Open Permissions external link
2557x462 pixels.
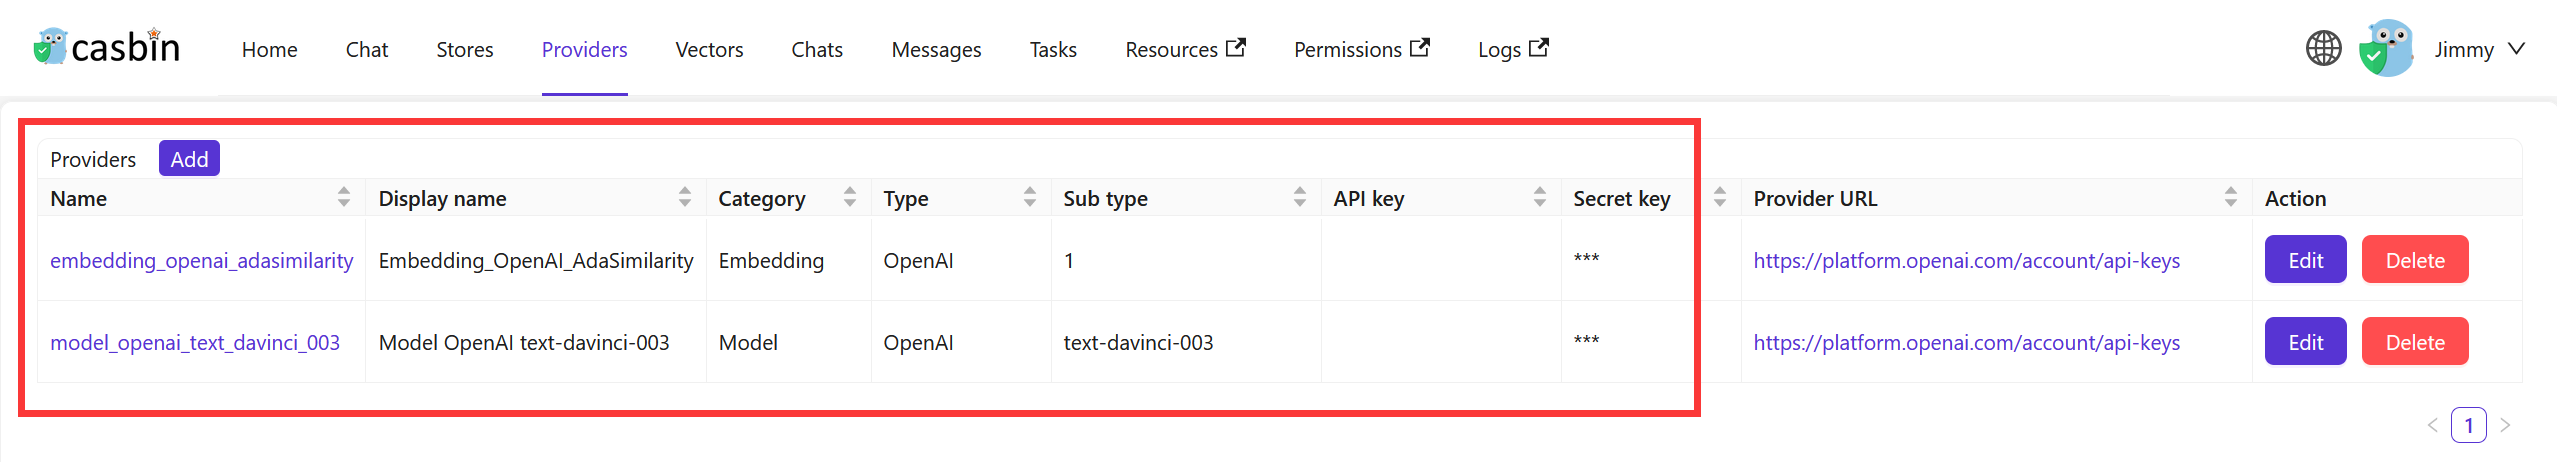click(x=1361, y=49)
